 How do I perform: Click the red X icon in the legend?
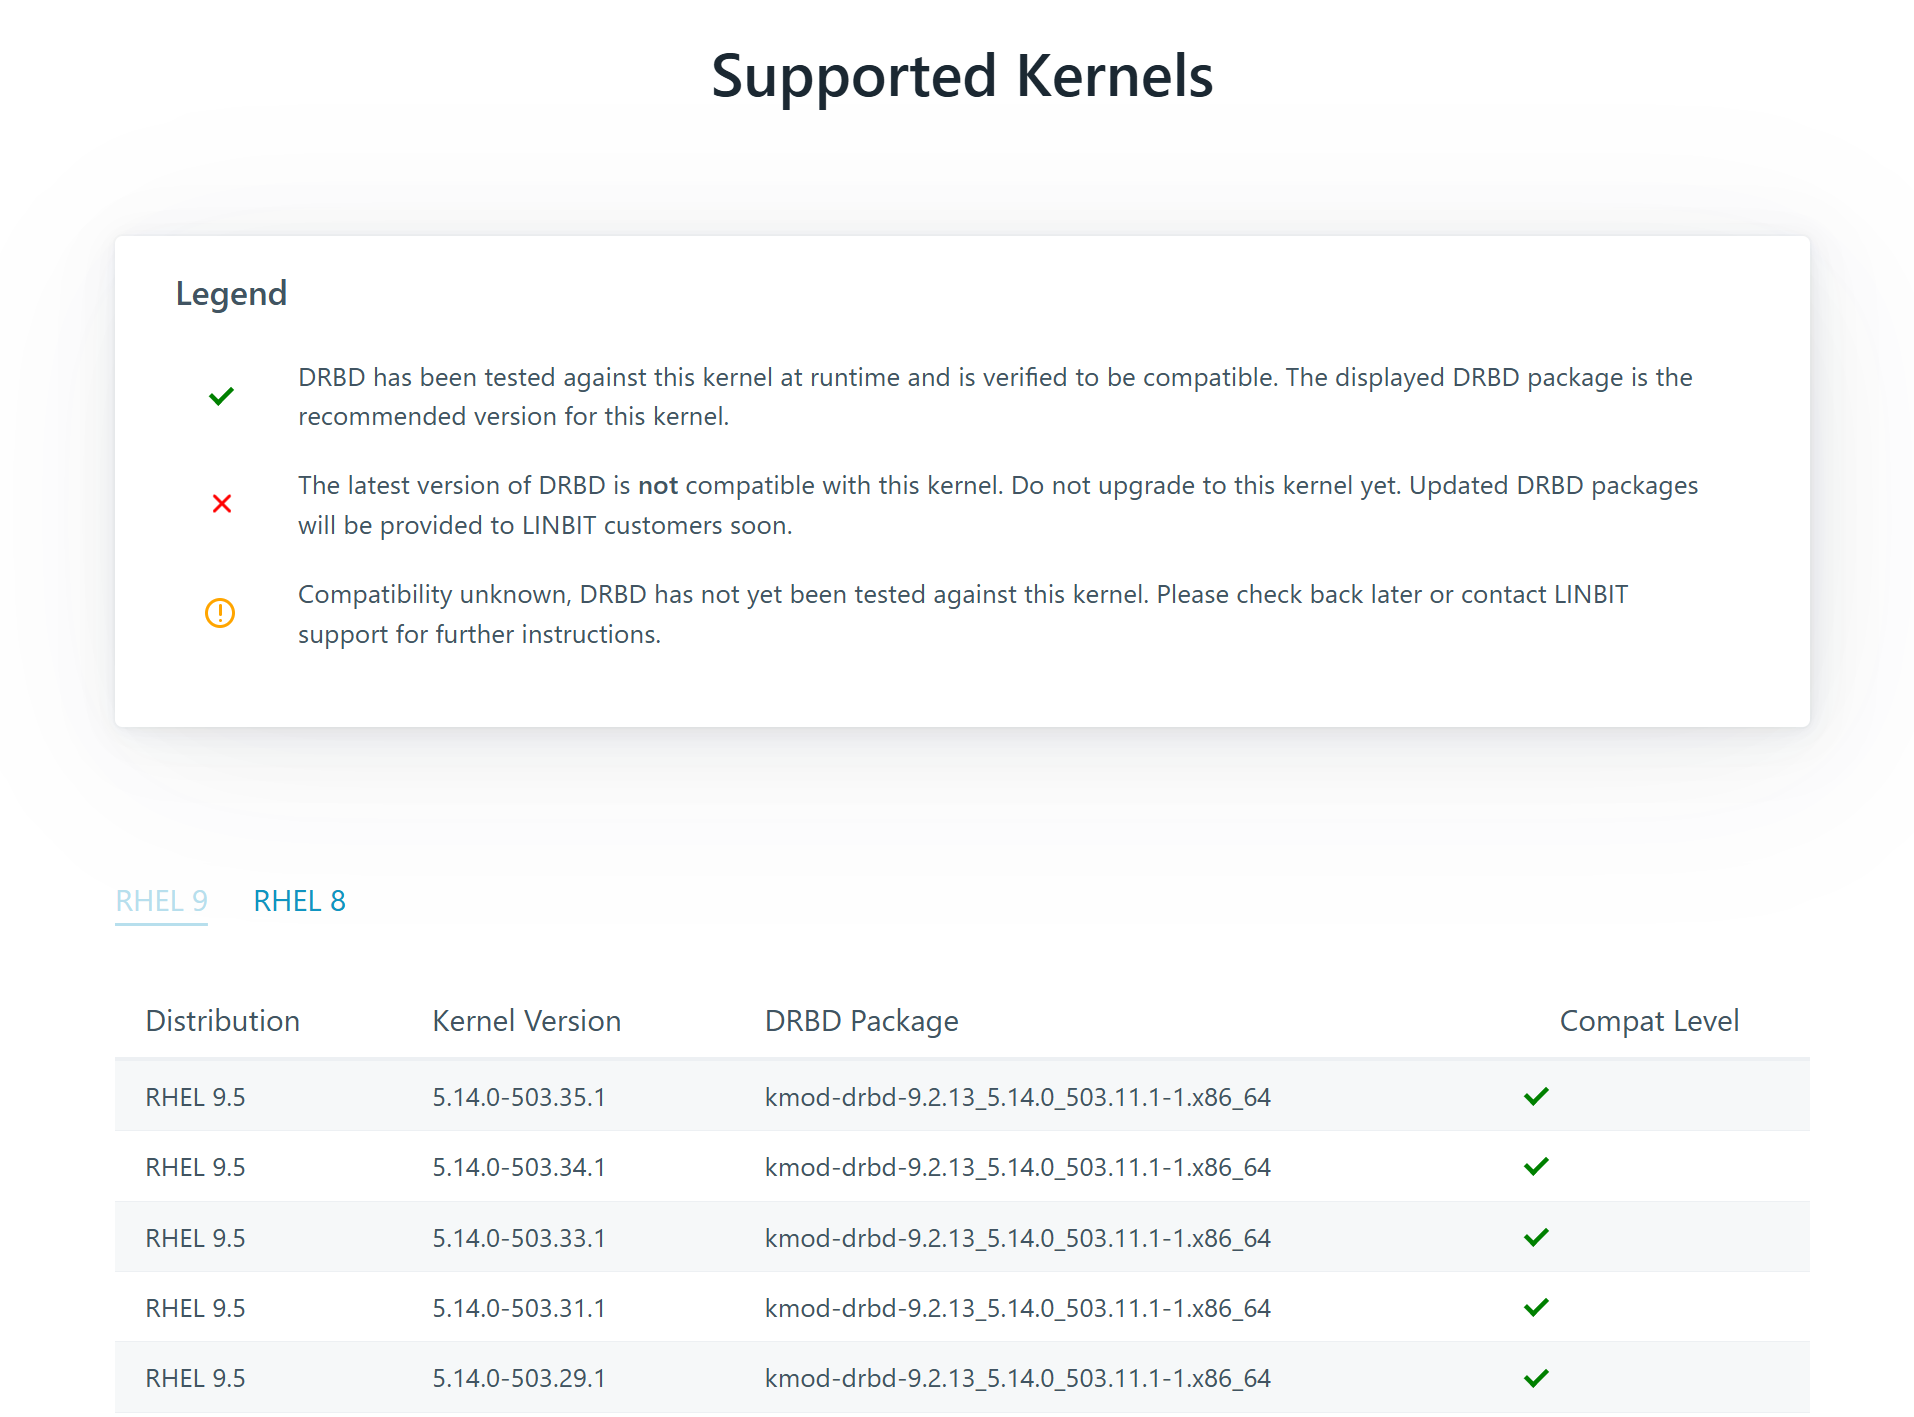pos(222,504)
